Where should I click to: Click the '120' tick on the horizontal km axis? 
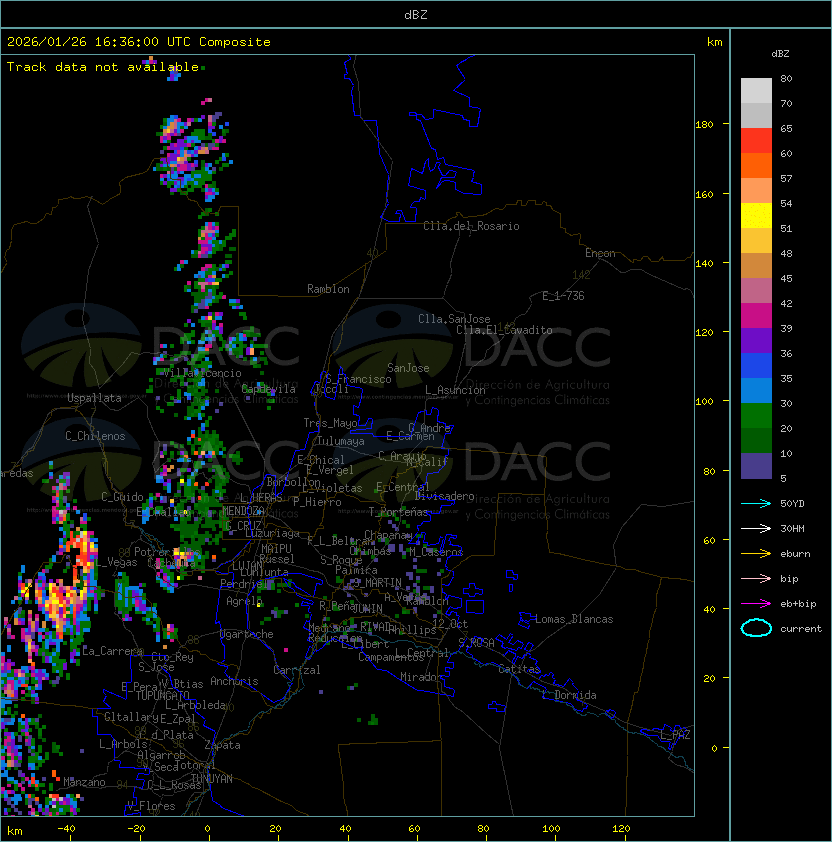(x=621, y=829)
